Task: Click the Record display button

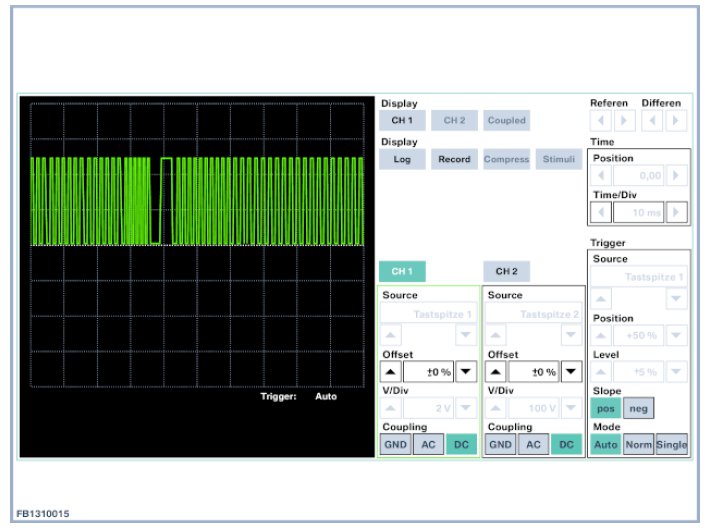Action: [x=454, y=160]
